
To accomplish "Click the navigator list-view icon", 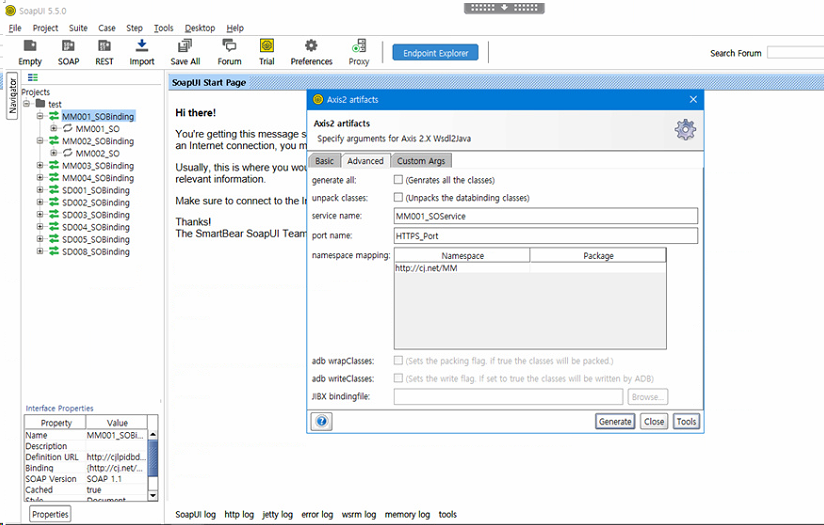I will tap(33, 77).
